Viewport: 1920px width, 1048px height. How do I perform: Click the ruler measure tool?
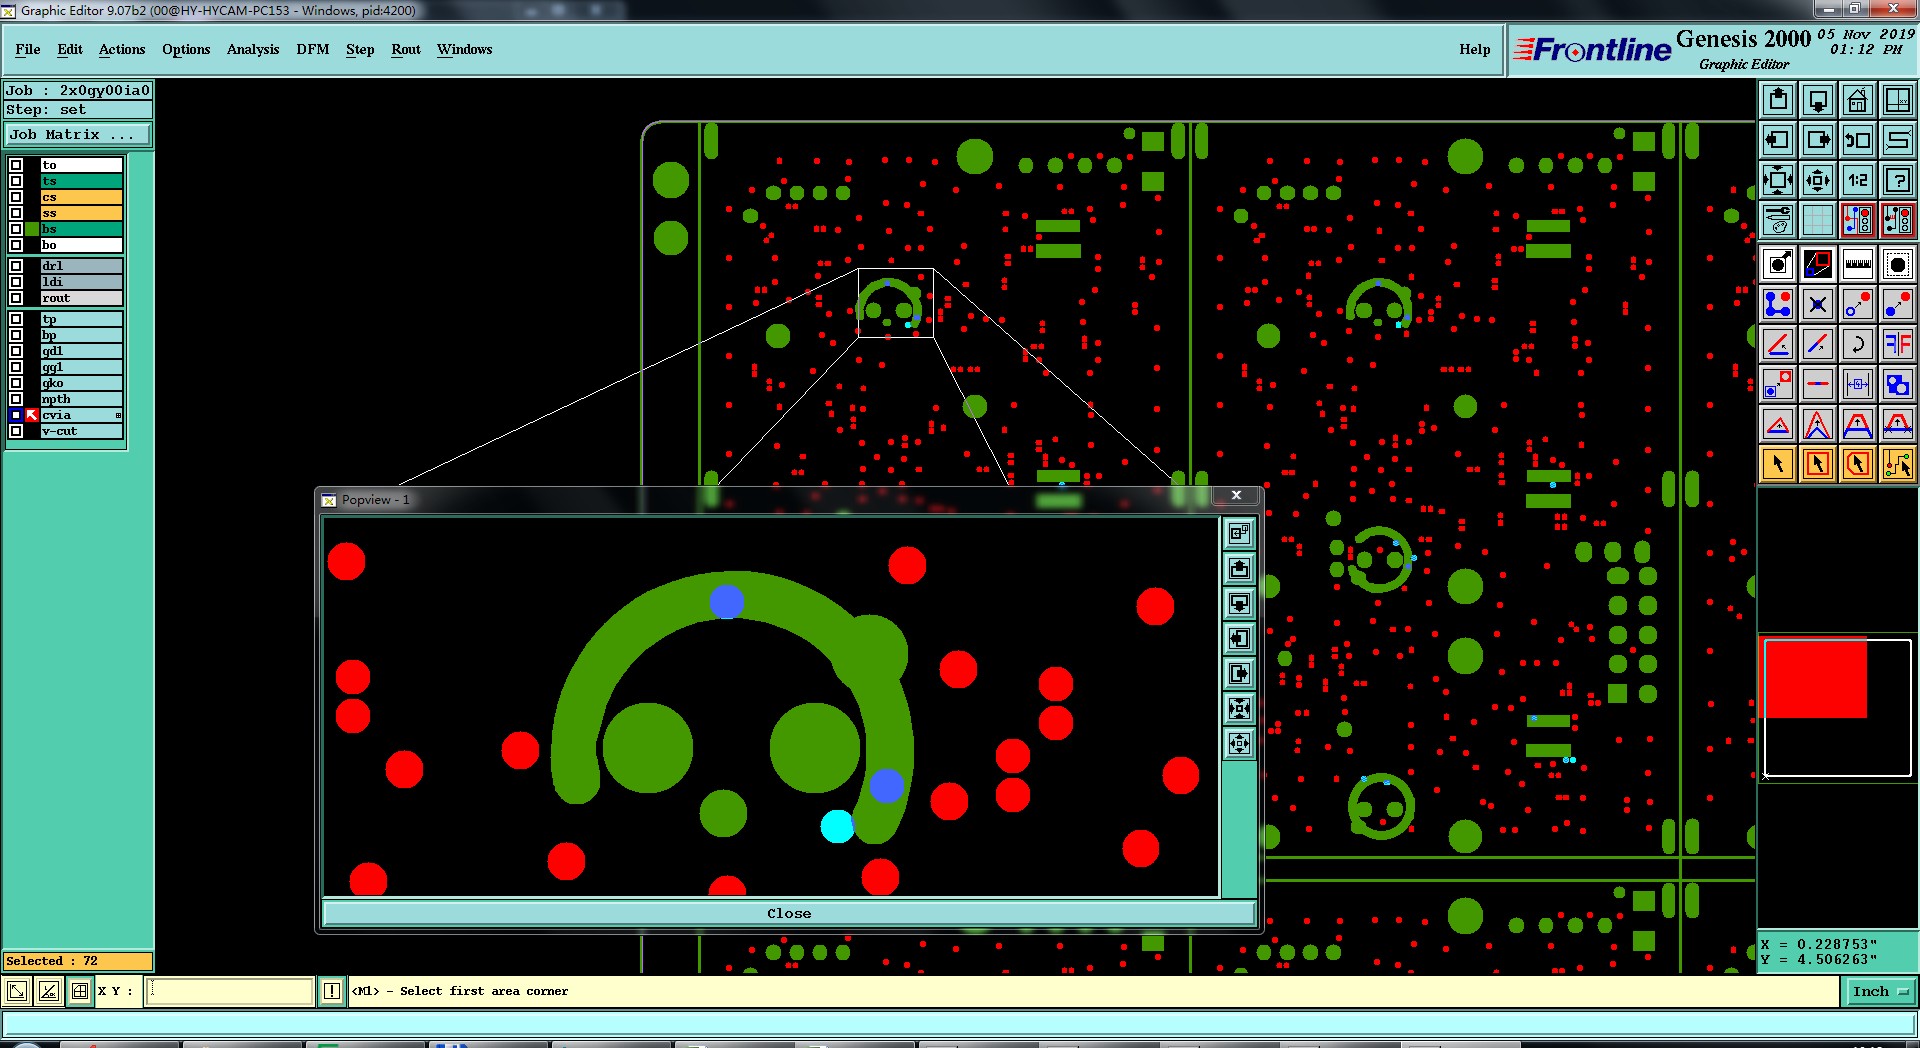pos(1858,264)
